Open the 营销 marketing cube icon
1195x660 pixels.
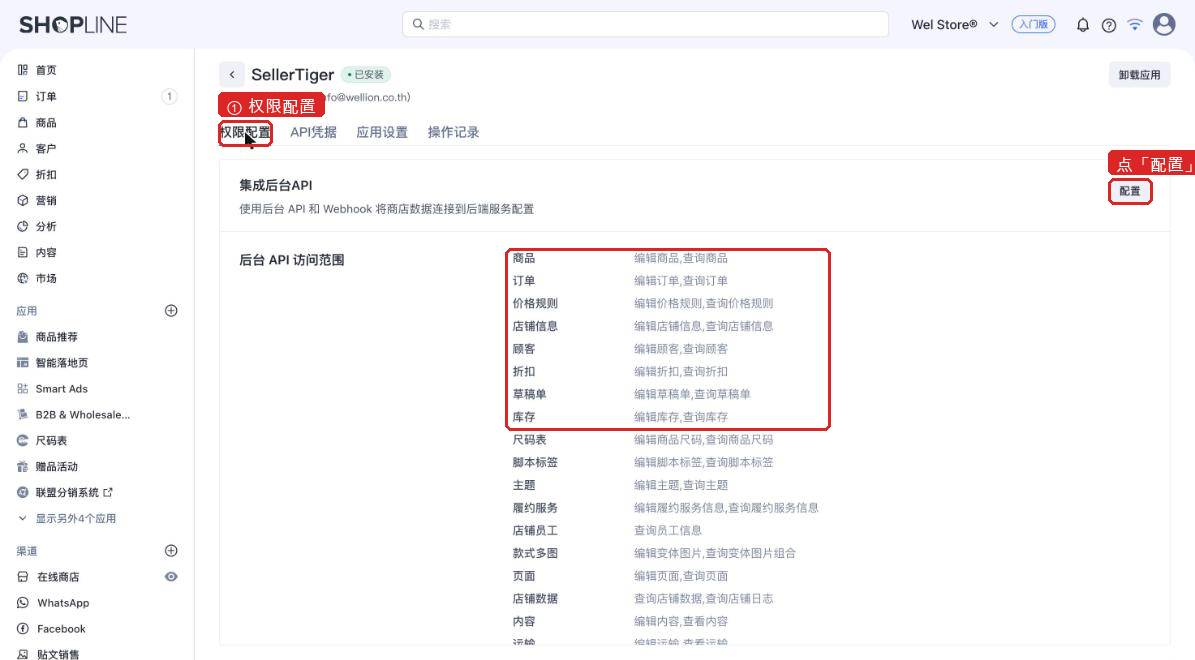tap(23, 200)
